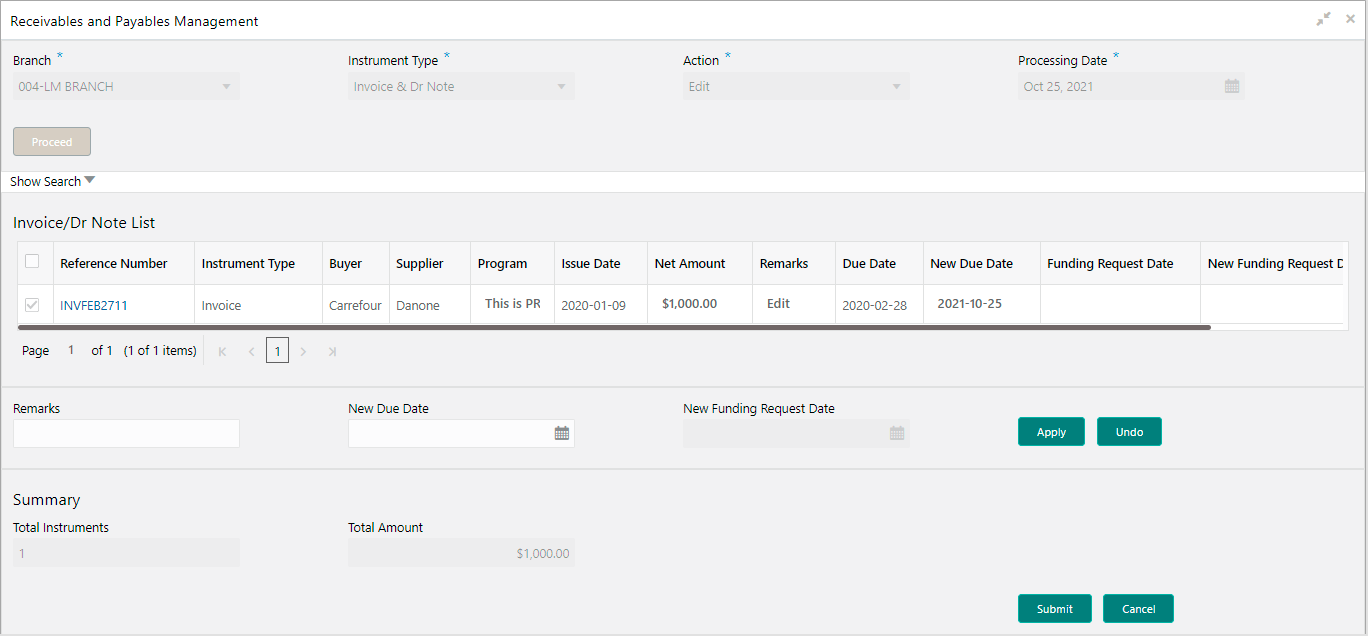The width and height of the screenshot is (1368, 636).
Task: Open the Processing Date calendar icon
Action: pyautogui.click(x=1232, y=86)
